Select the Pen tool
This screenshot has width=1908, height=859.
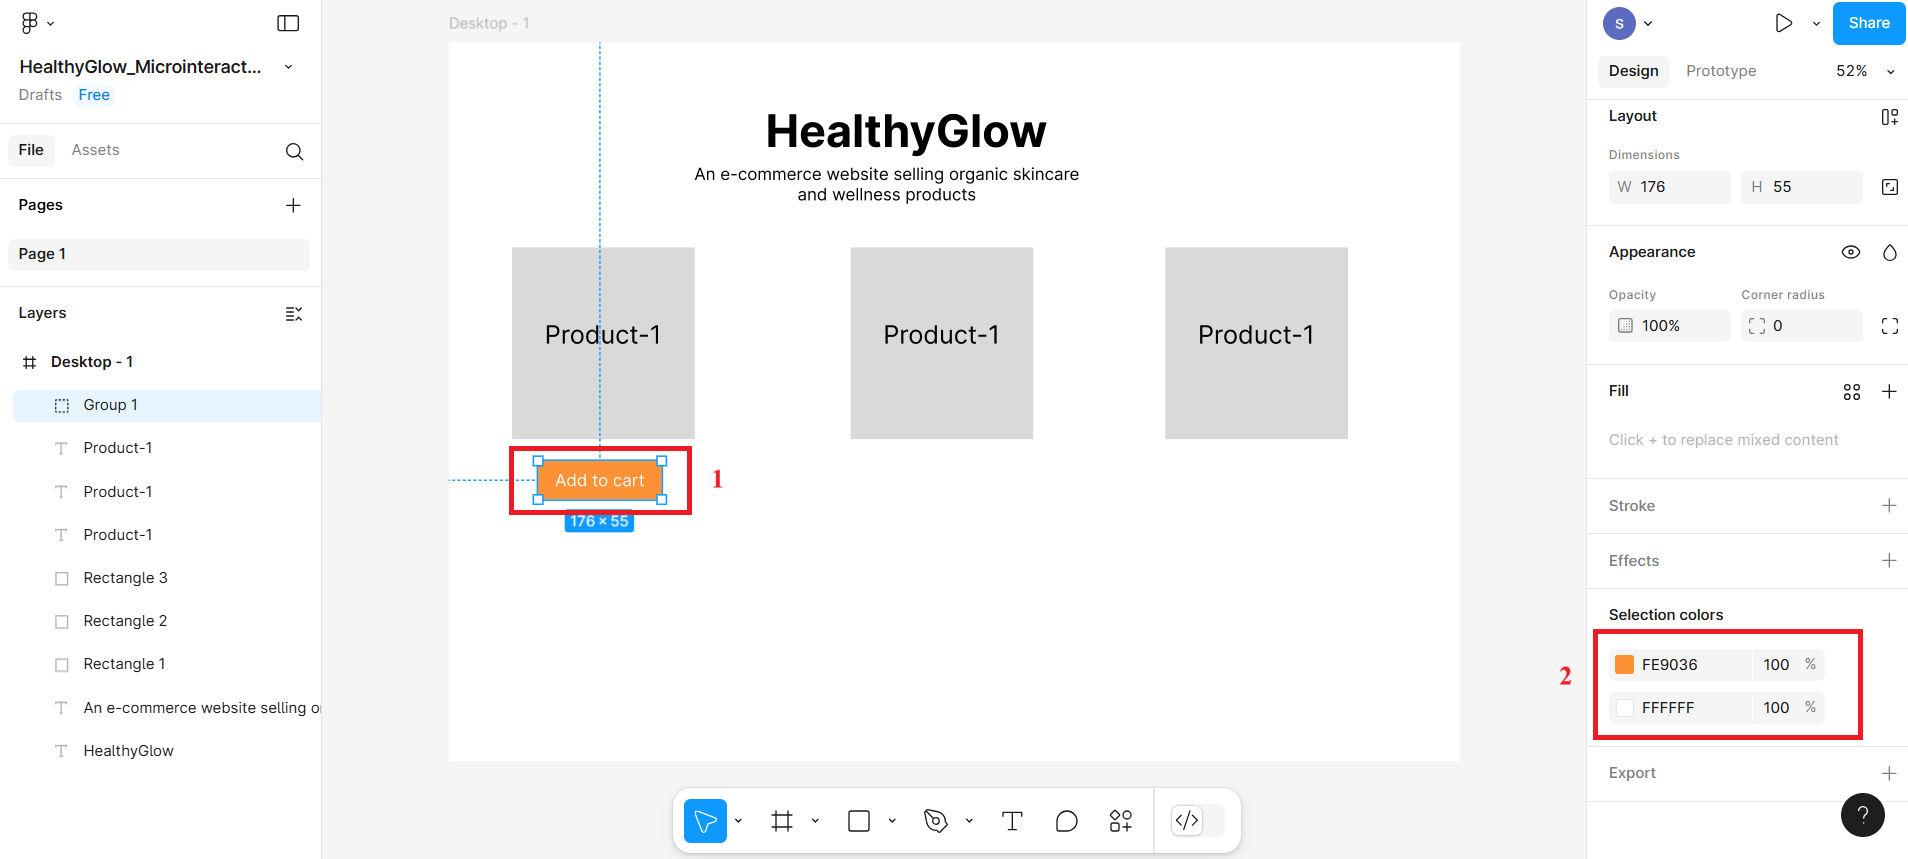936,821
